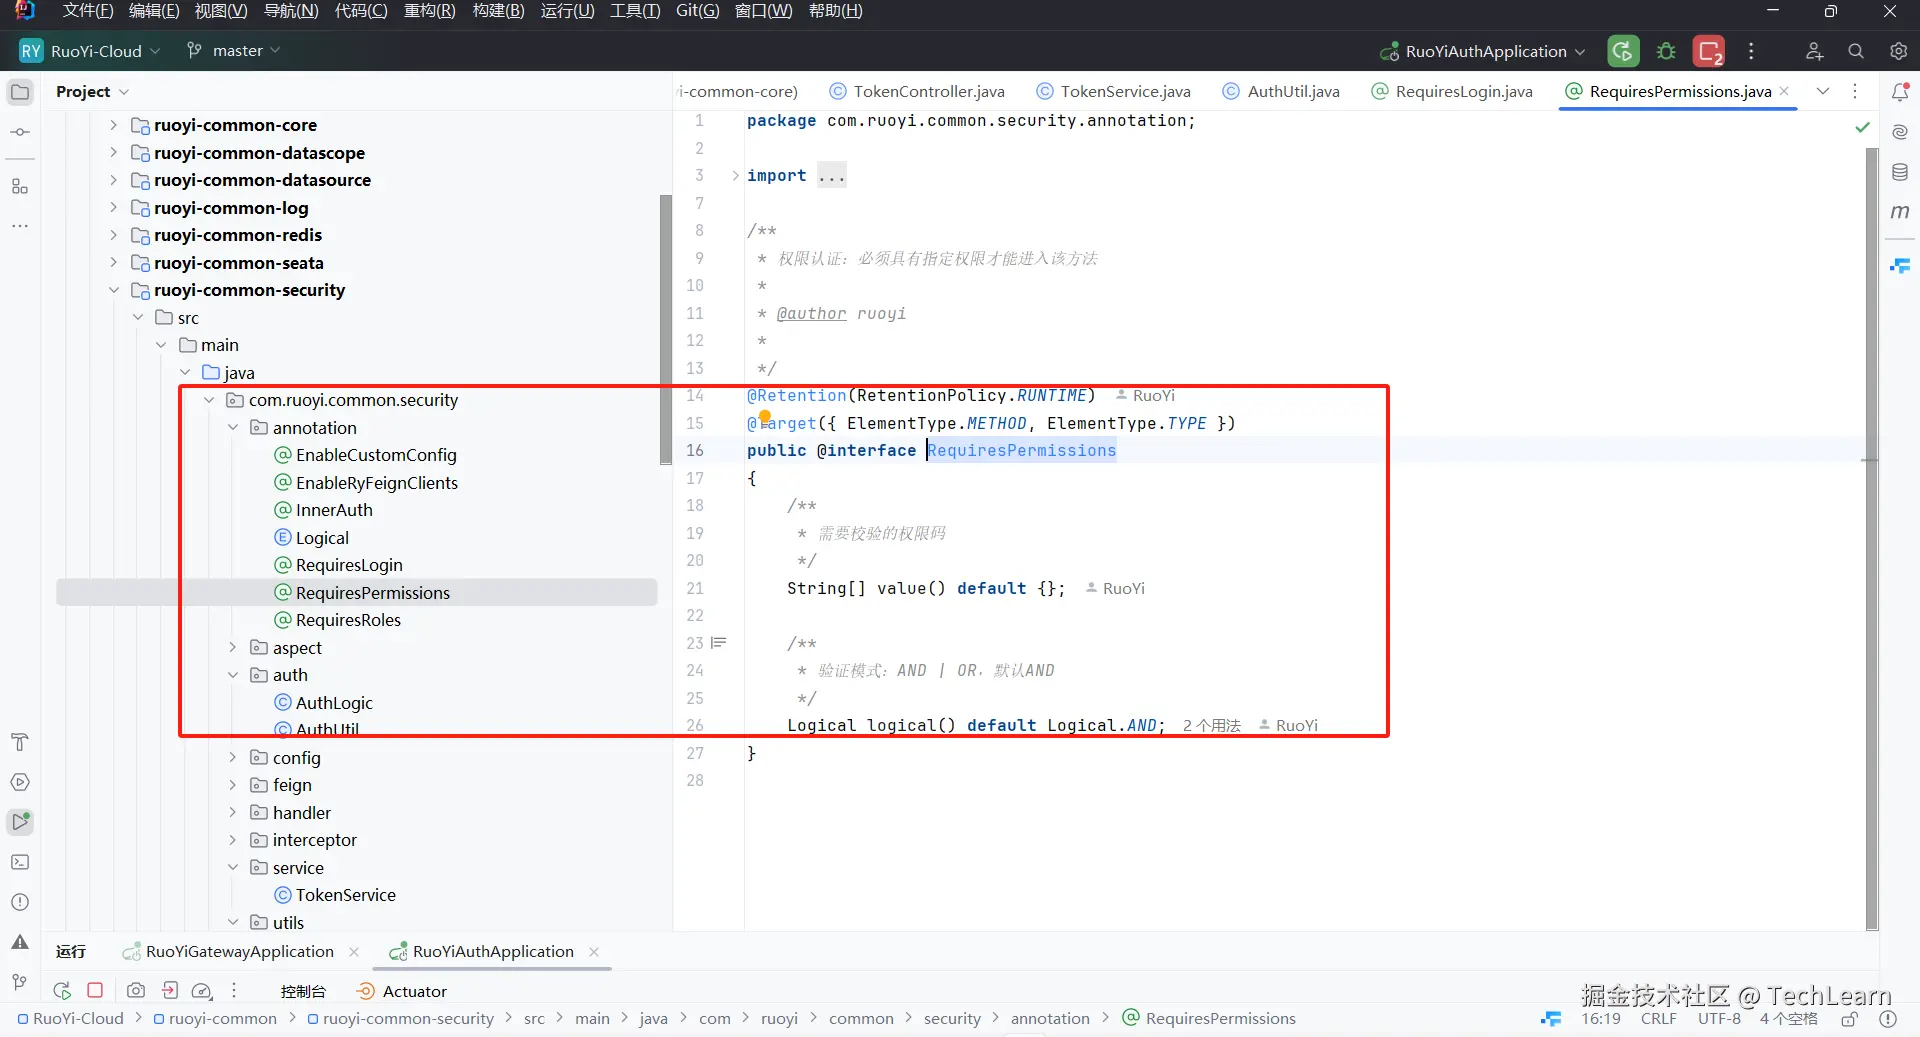Open the Code With Me user icon
The width and height of the screenshot is (1920, 1037).
(1814, 51)
